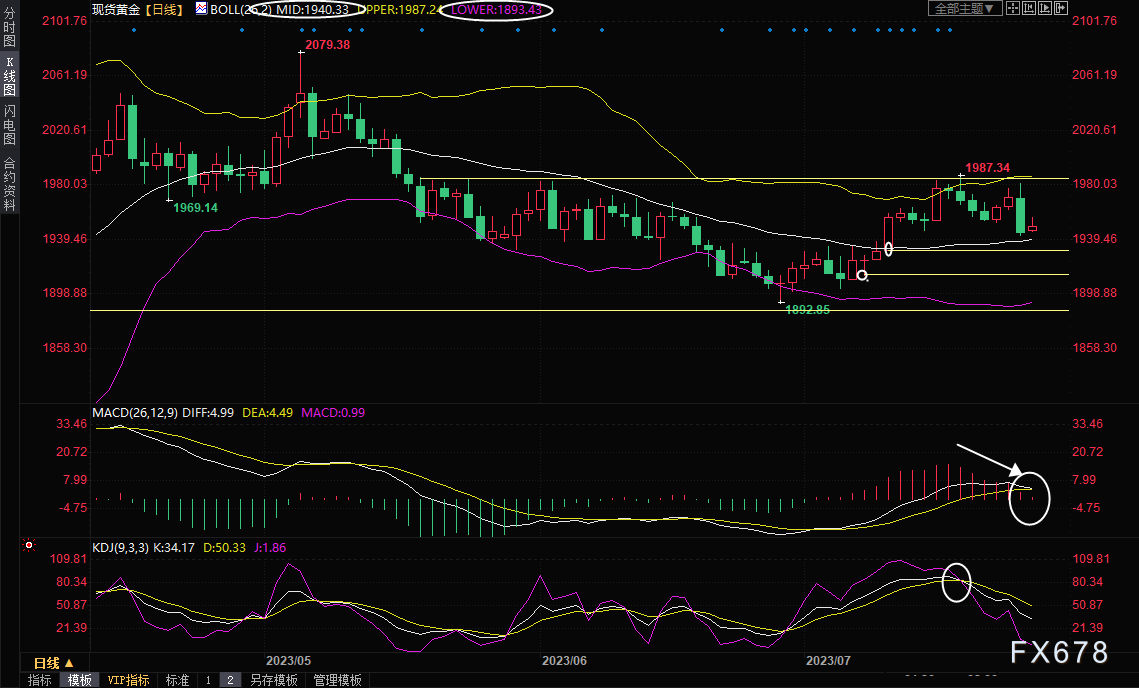The image size is (1139, 688).
Task: Click 另存模板 to save template
Action: [274, 680]
